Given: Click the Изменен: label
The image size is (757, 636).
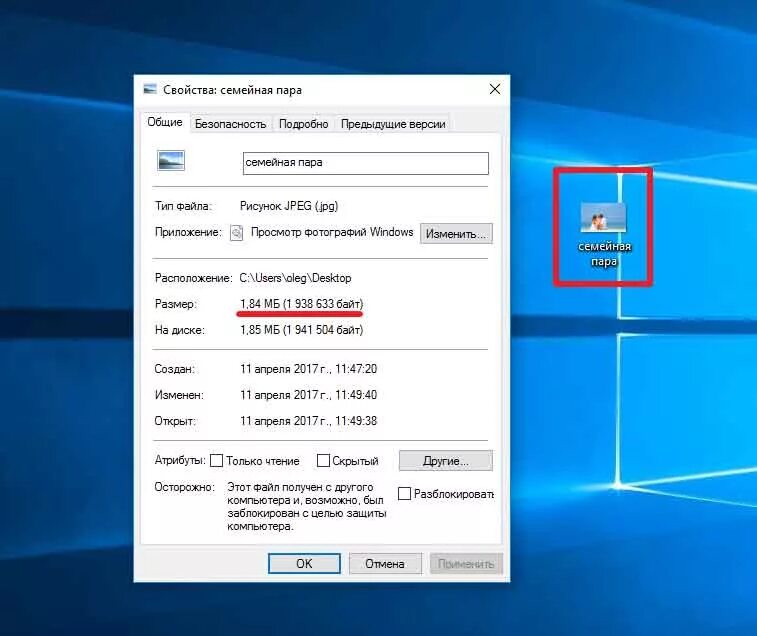Looking at the screenshot, I should tap(179, 395).
